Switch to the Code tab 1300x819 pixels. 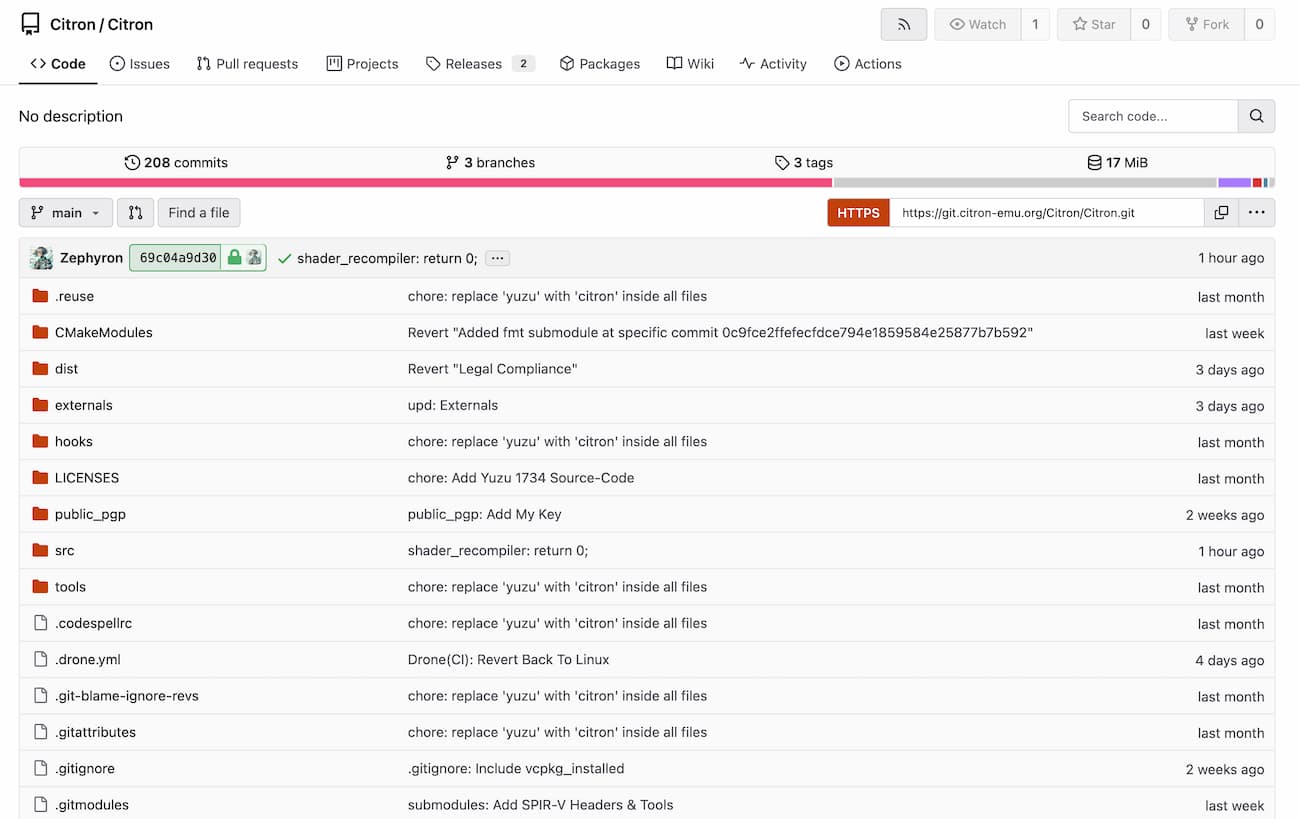pos(58,64)
